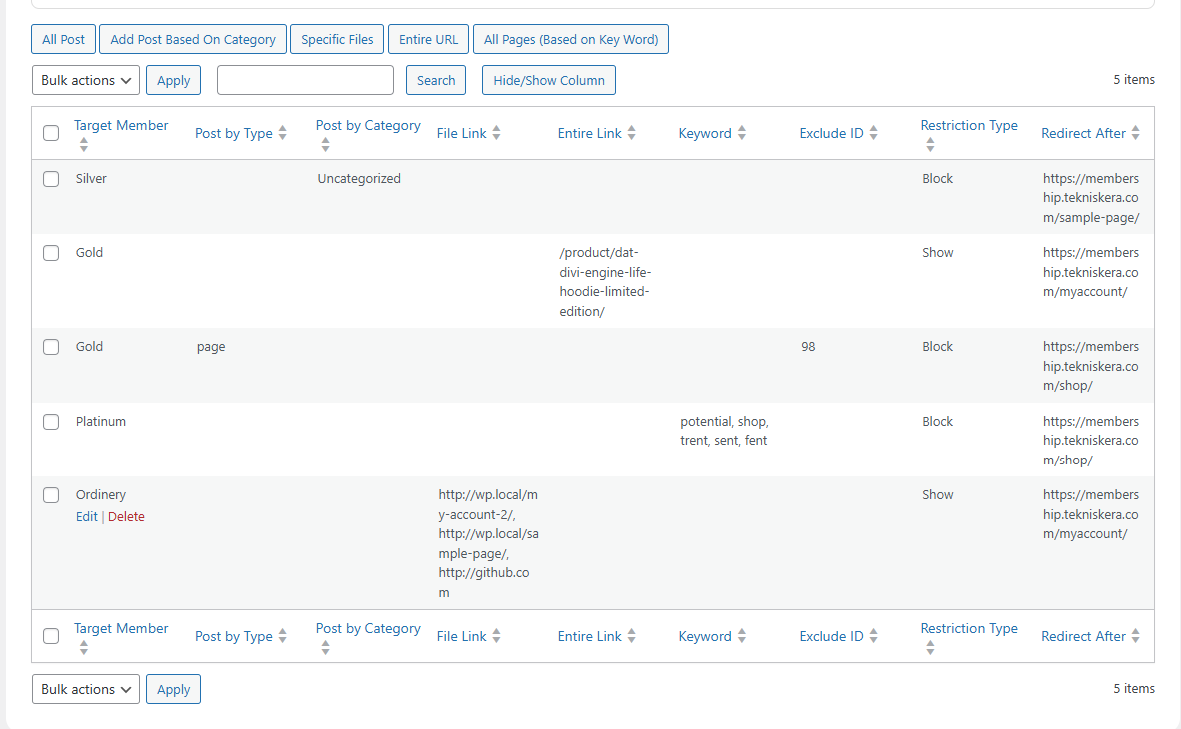Viewport: 1181px width, 729px height.
Task: Expand the bottom Bulk actions dropdown
Action: [86, 689]
